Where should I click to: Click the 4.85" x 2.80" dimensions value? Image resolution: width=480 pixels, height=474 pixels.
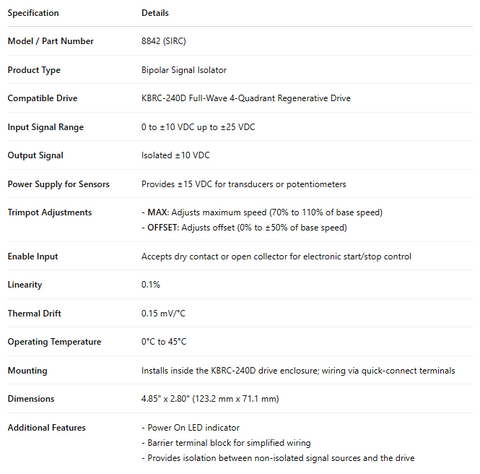(x=210, y=399)
